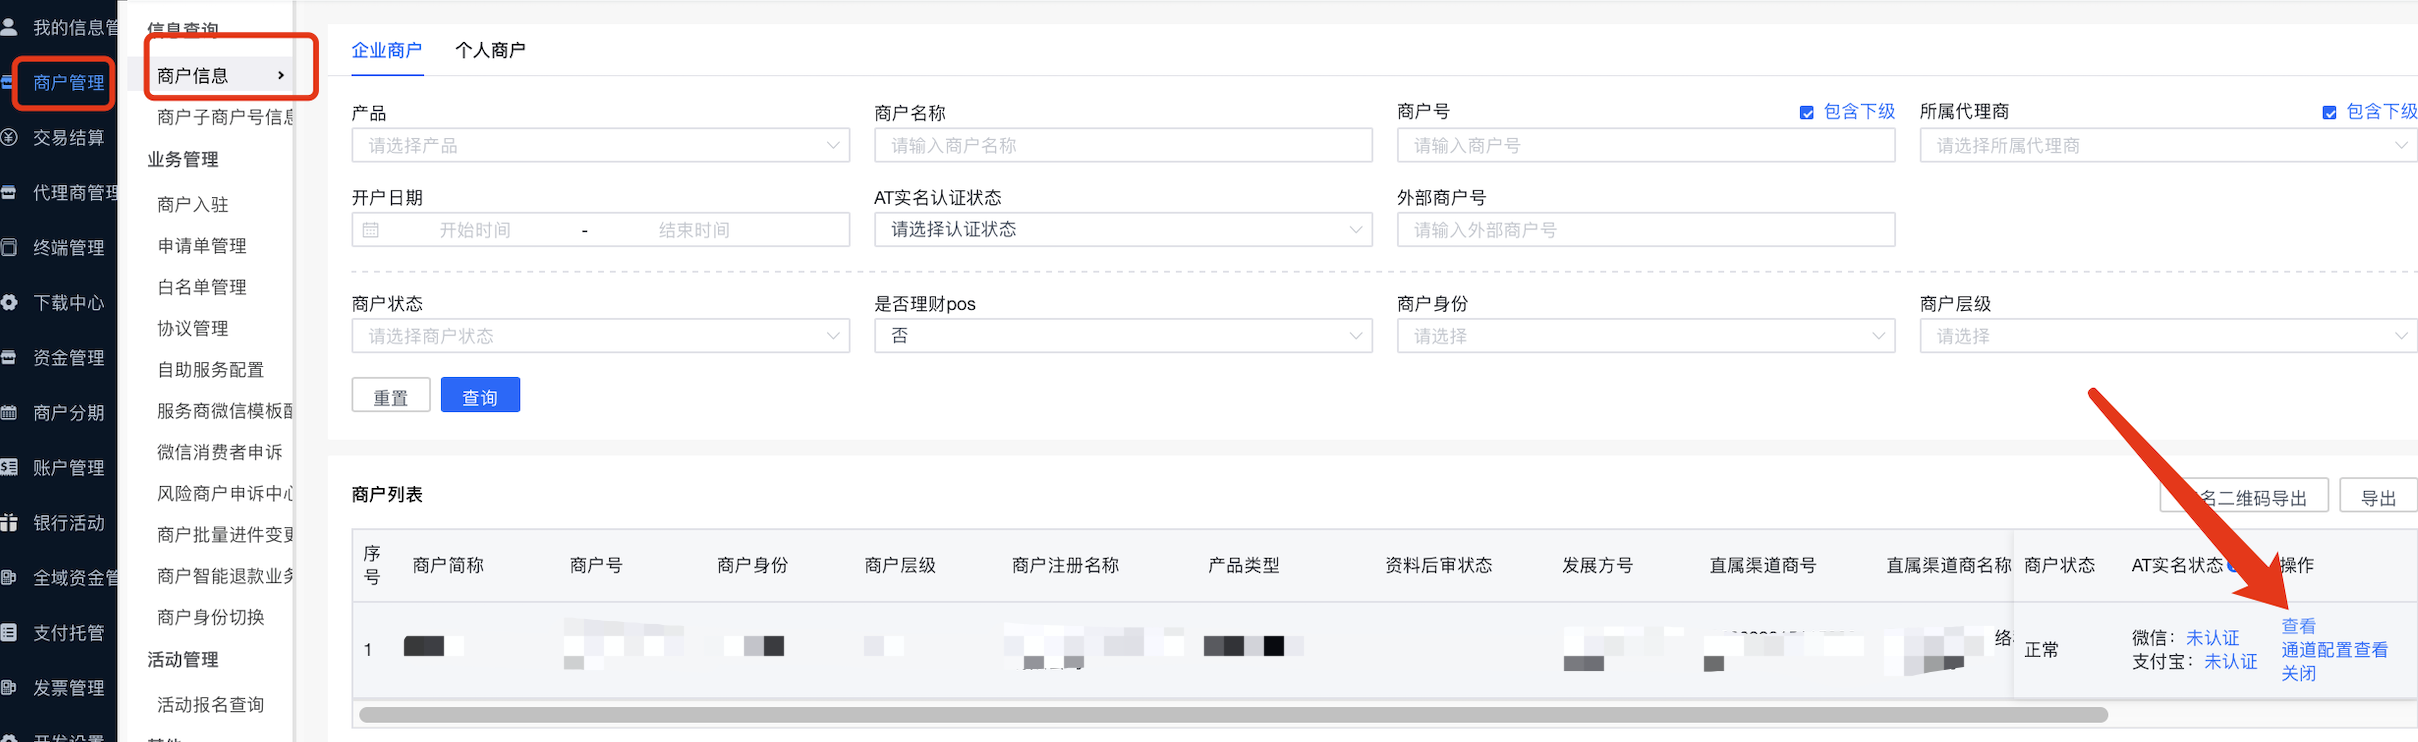This screenshot has height=742, width=2418.
Task: Click the 支付托管 list icon
Action: pyautogui.click(x=9, y=633)
